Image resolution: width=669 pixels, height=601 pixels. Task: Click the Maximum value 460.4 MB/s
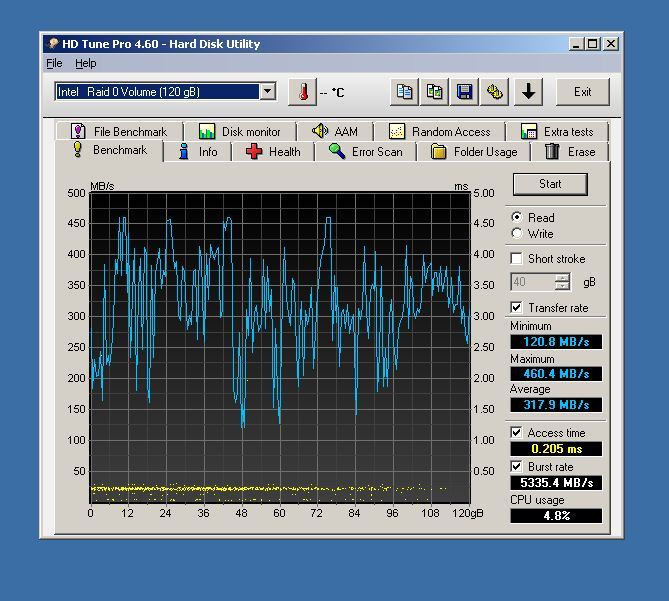[556, 374]
